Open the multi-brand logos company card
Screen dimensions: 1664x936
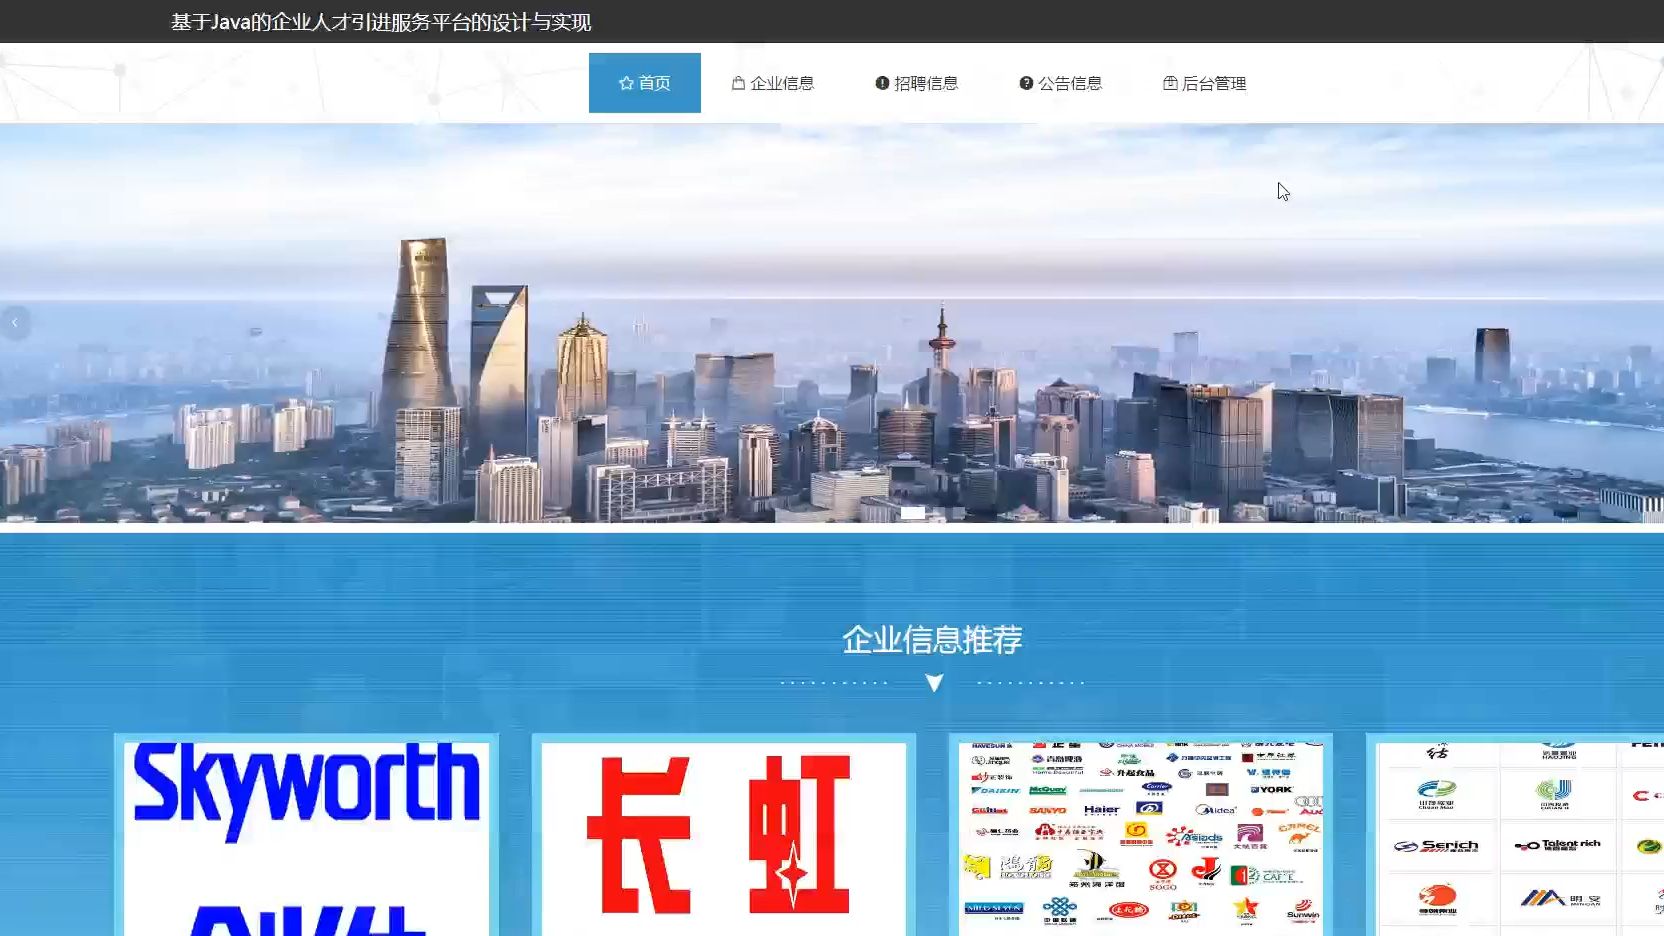(x=1141, y=836)
